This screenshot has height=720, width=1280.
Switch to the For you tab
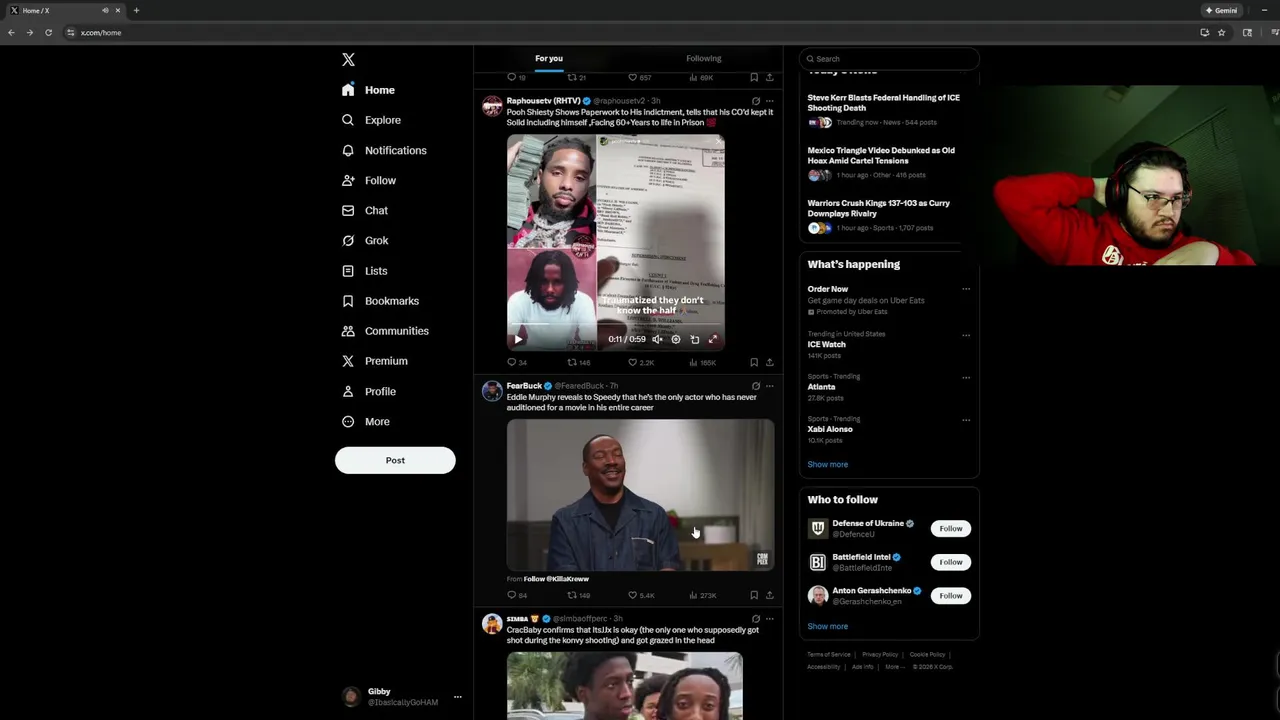tap(549, 58)
